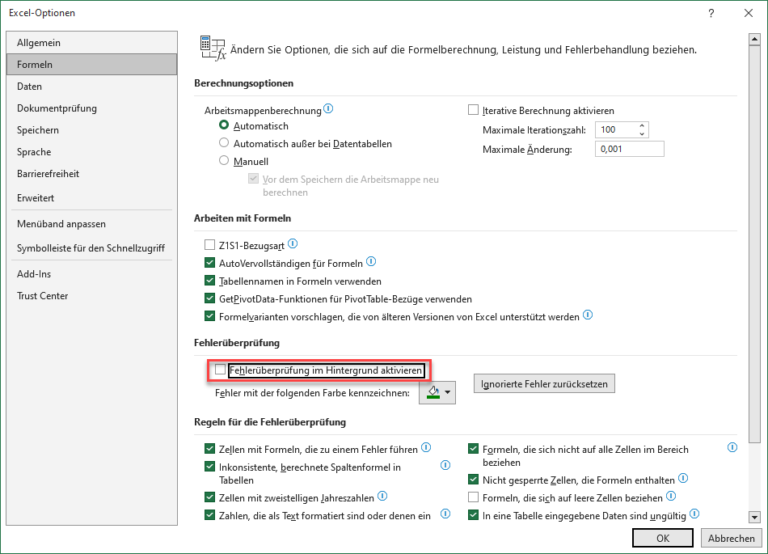
Task: Enable Fehlerüberprüfung im Hintergrund aktivieren checkbox
Action: point(220,369)
